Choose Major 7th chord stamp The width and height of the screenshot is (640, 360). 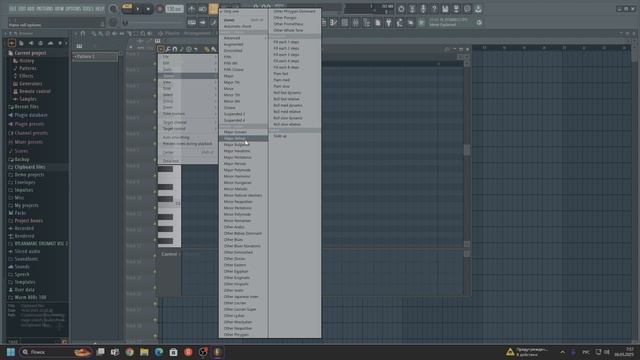pos(243,82)
